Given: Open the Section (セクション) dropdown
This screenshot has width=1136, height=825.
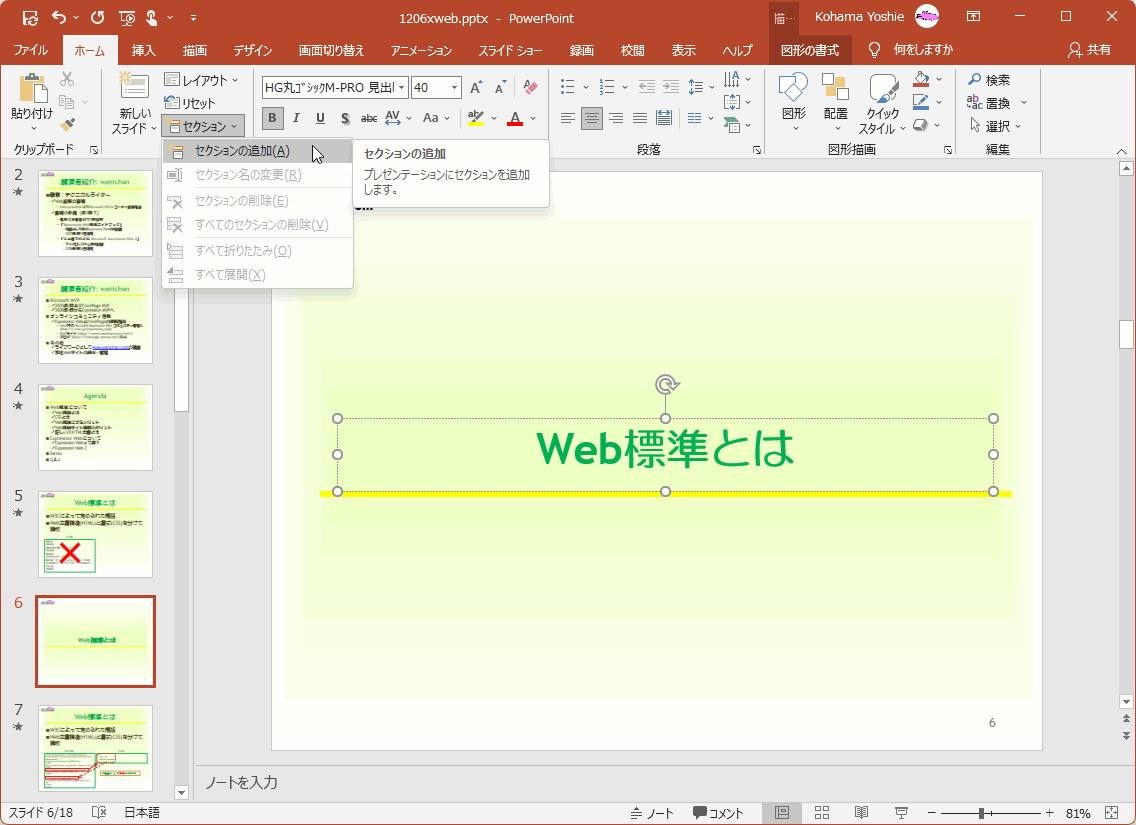Looking at the screenshot, I should pos(203,126).
